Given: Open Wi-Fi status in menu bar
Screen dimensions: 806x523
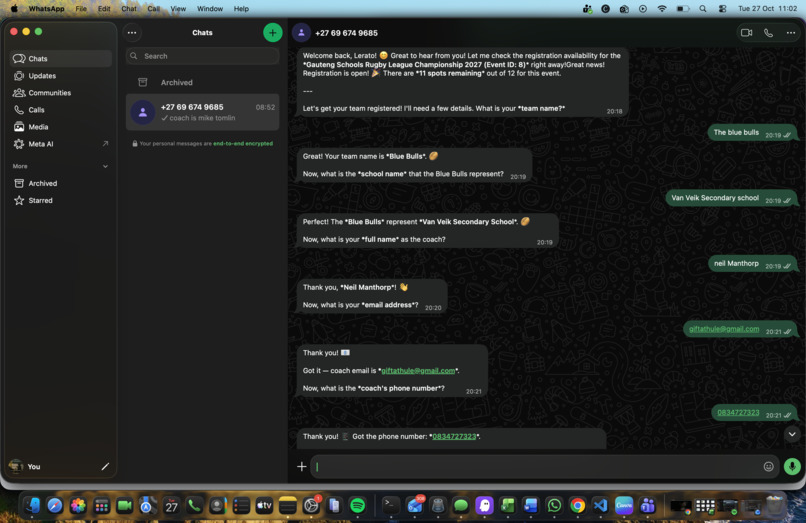Looking at the screenshot, I should [x=662, y=9].
